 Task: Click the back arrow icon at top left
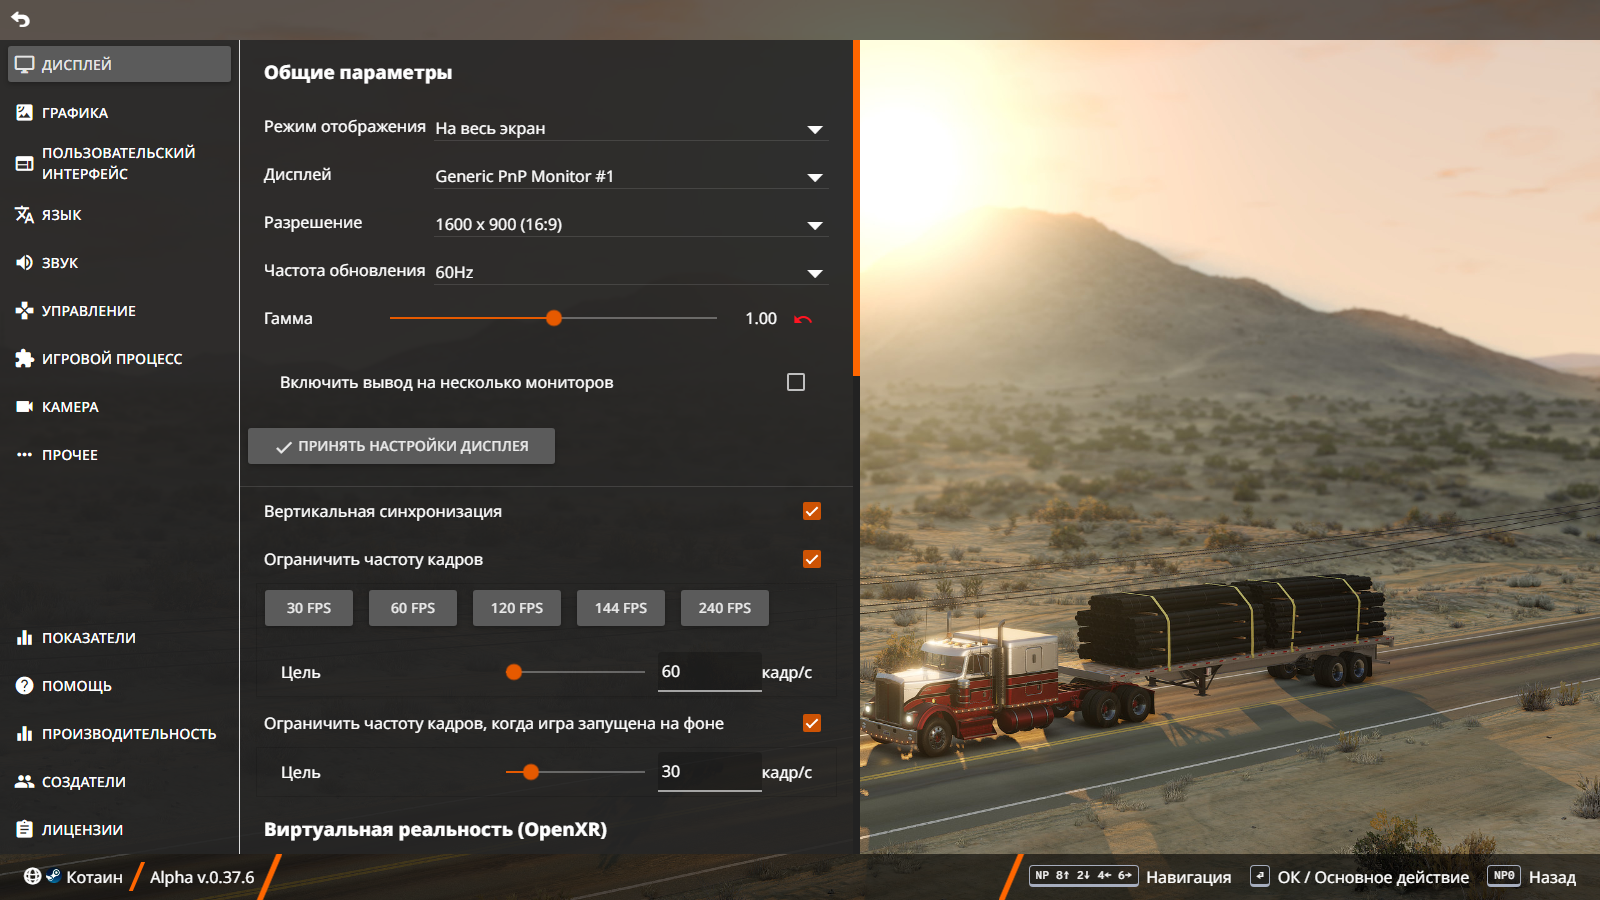(21, 19)
